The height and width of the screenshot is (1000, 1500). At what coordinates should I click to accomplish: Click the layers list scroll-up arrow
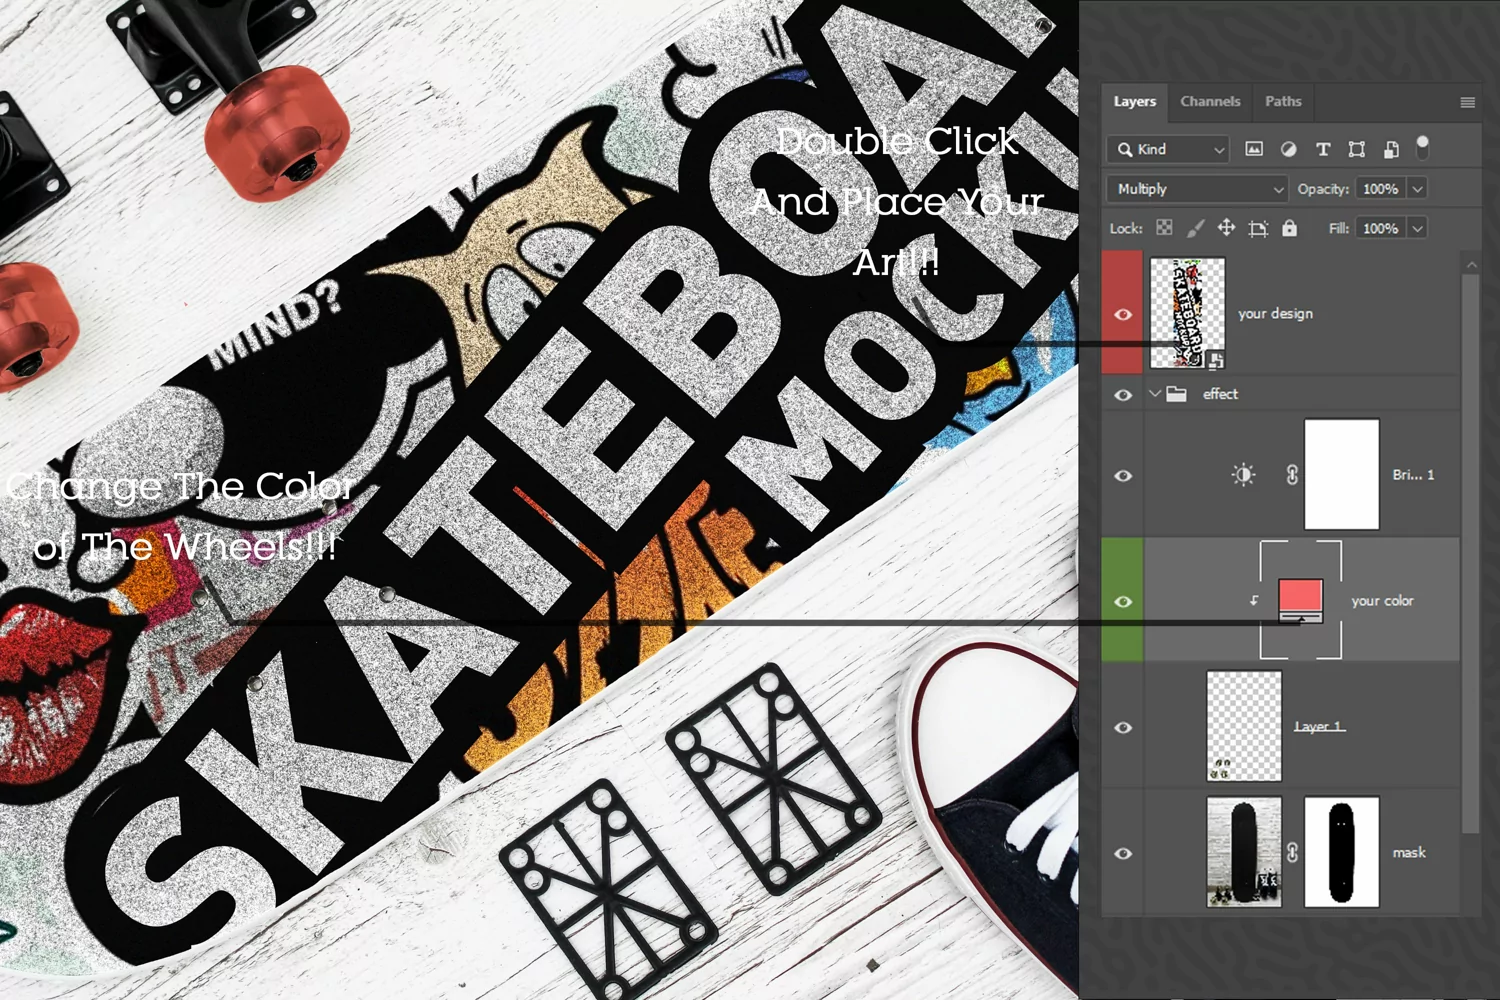tap(1471, 265)
